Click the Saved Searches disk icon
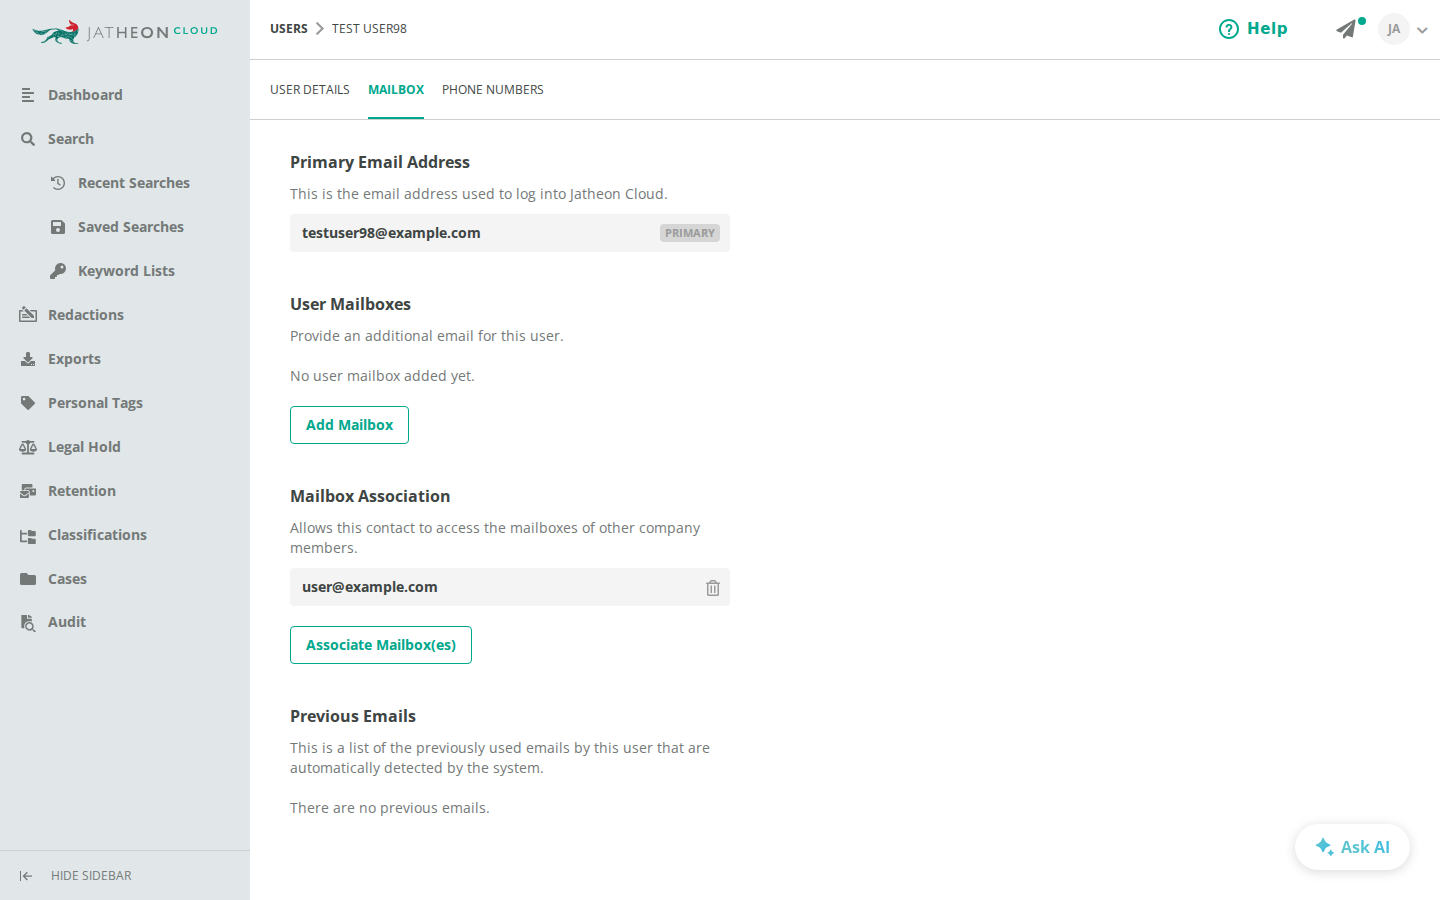Viewport: 1440px width, 900px height. coord(58,227)
